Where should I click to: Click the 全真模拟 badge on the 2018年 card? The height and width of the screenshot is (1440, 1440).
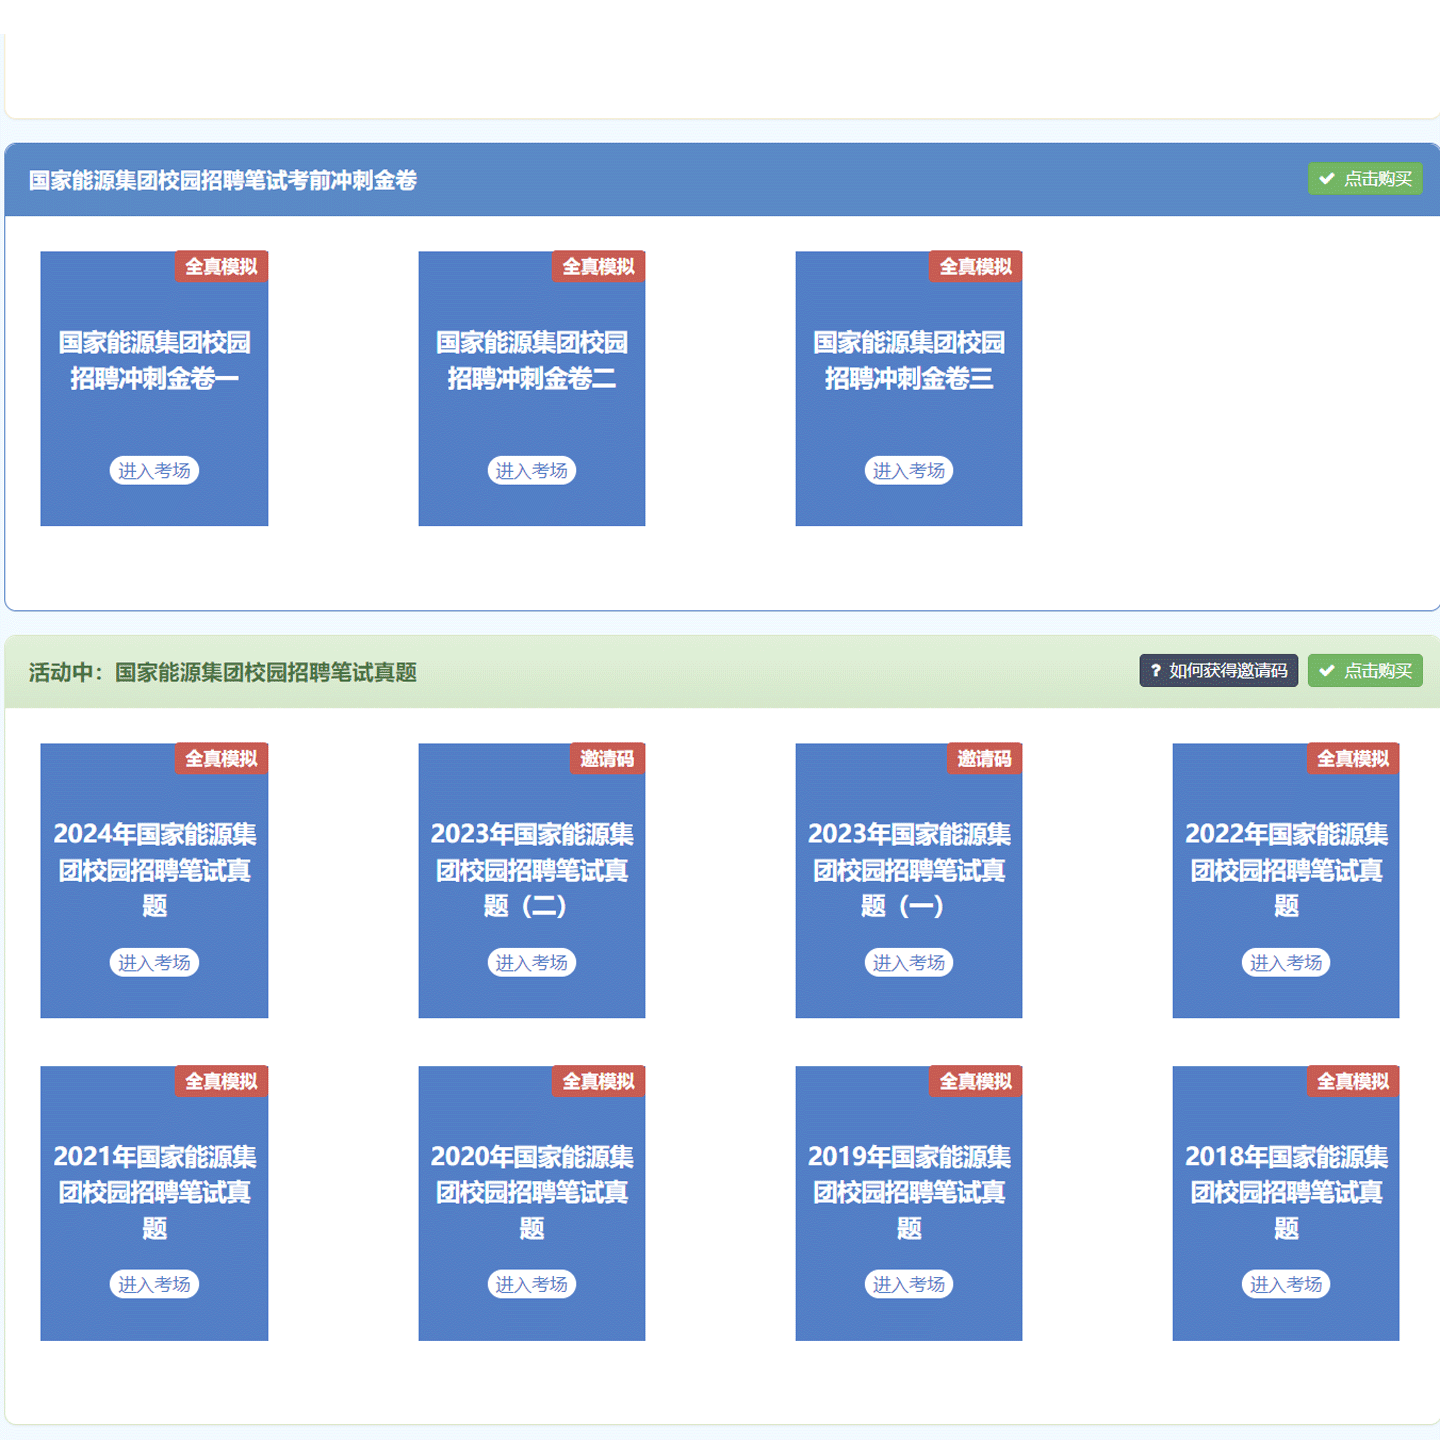click(x=1353, y=1081)
